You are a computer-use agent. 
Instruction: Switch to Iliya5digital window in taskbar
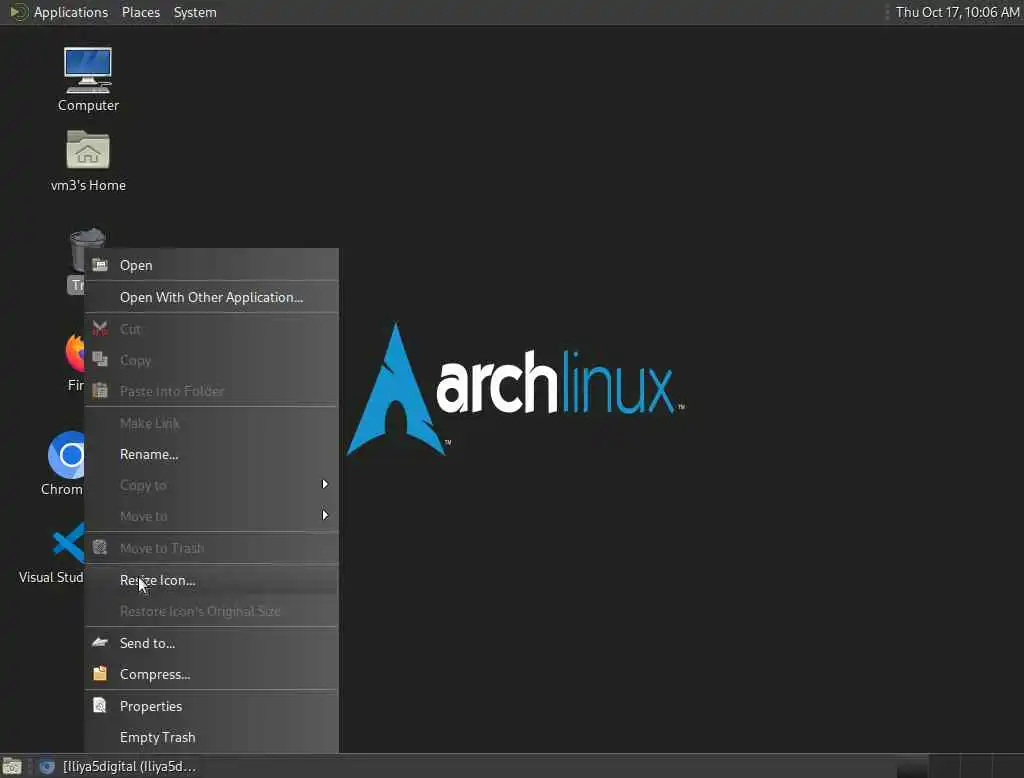[129, 766]
